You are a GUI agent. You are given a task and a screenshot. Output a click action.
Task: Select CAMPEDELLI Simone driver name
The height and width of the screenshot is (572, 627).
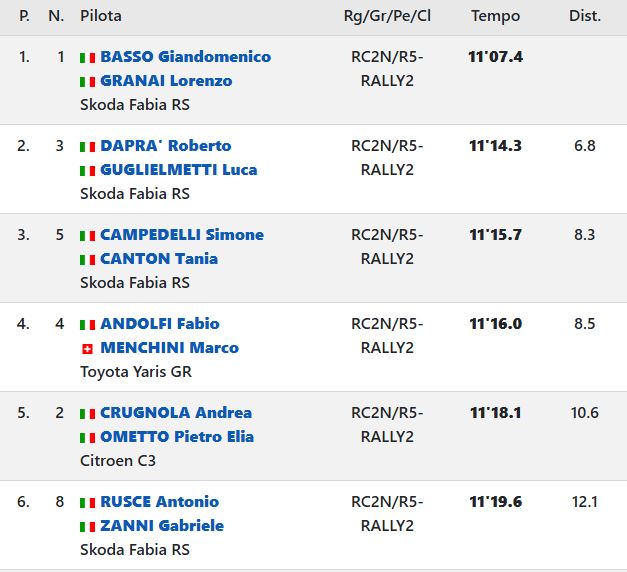182,235
